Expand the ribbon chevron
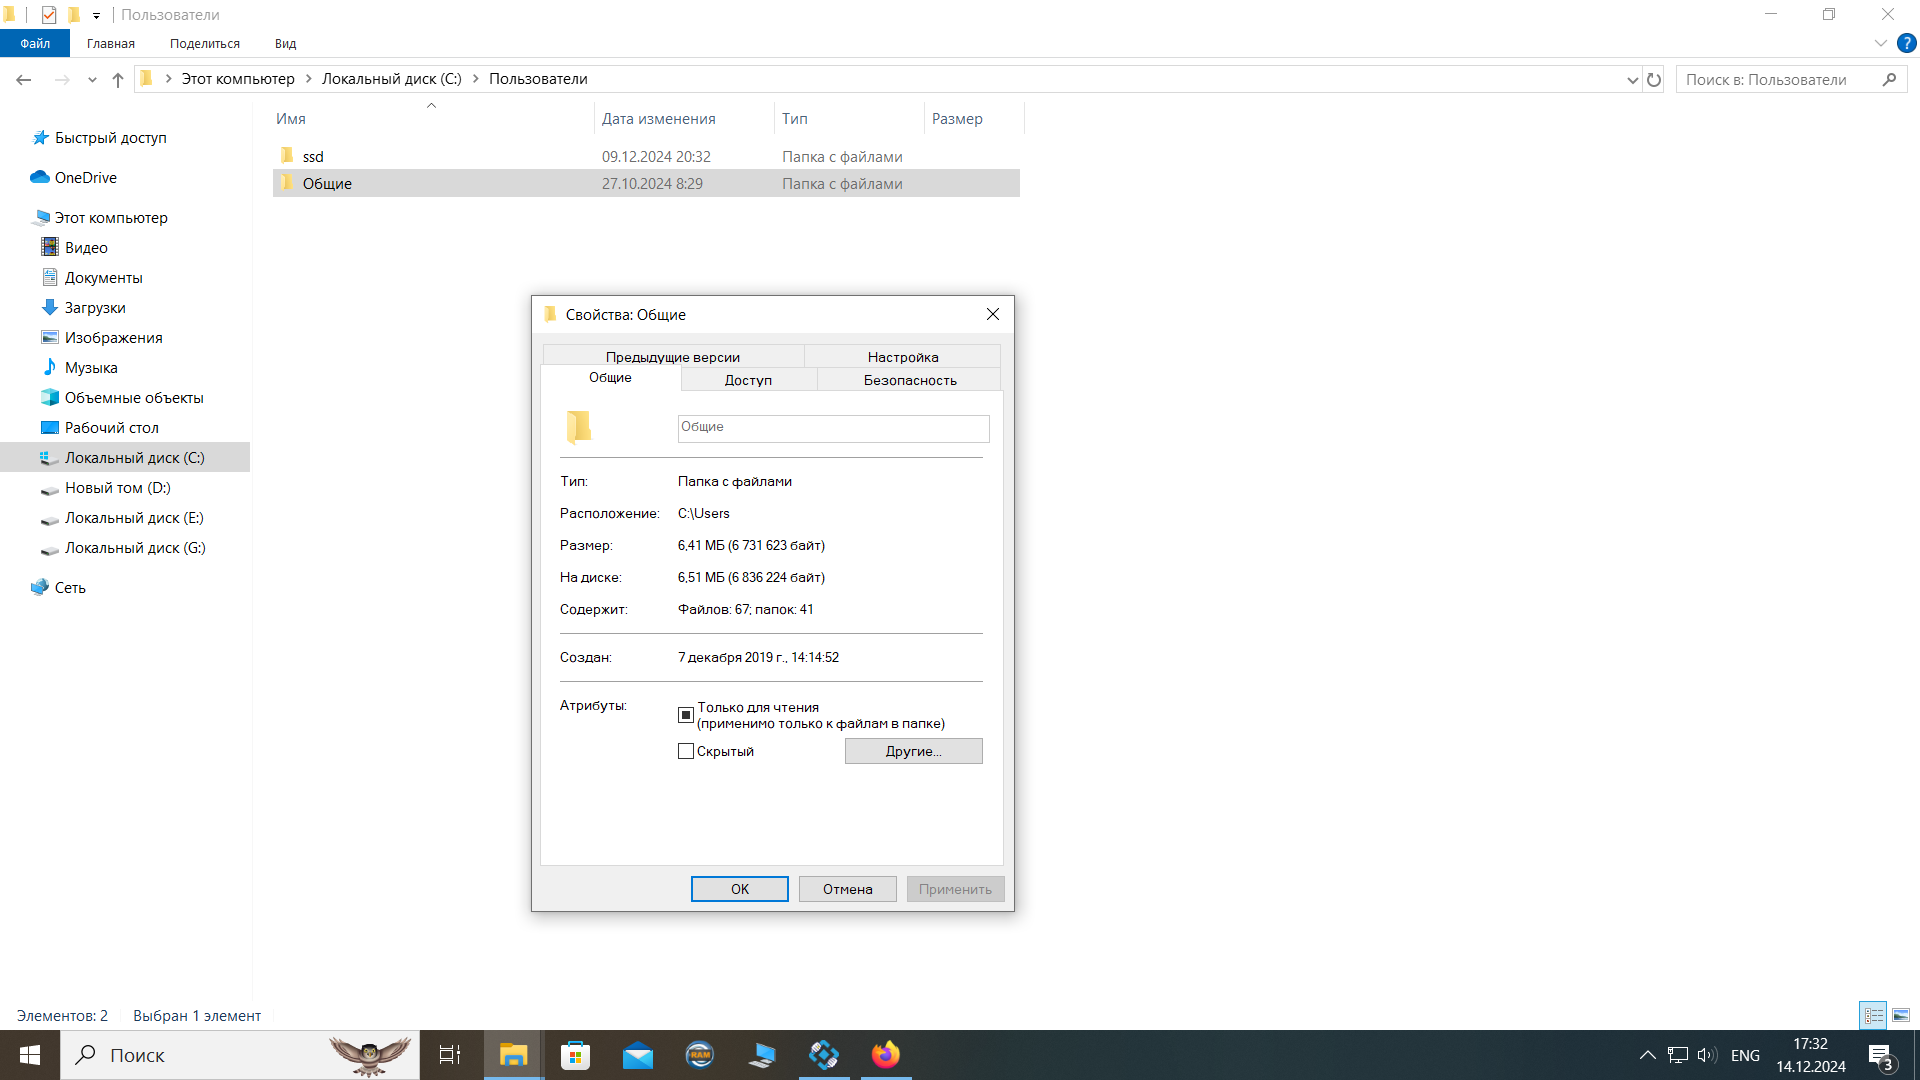 point(1880,43)
